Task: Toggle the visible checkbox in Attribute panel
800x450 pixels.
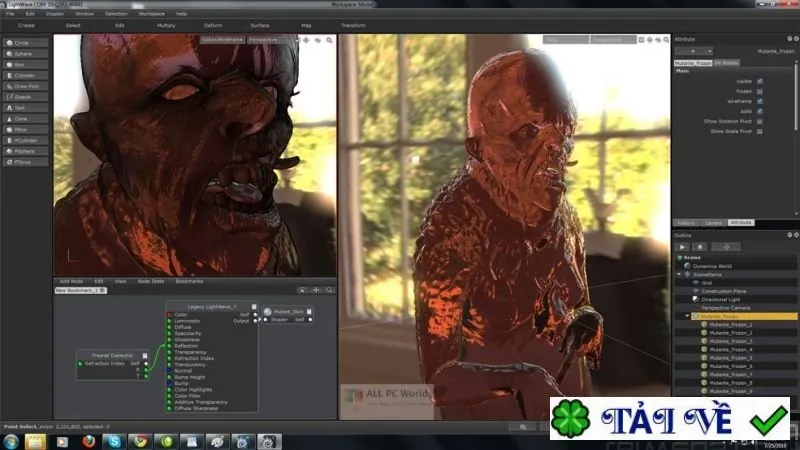Action: (x=760, y=81)
